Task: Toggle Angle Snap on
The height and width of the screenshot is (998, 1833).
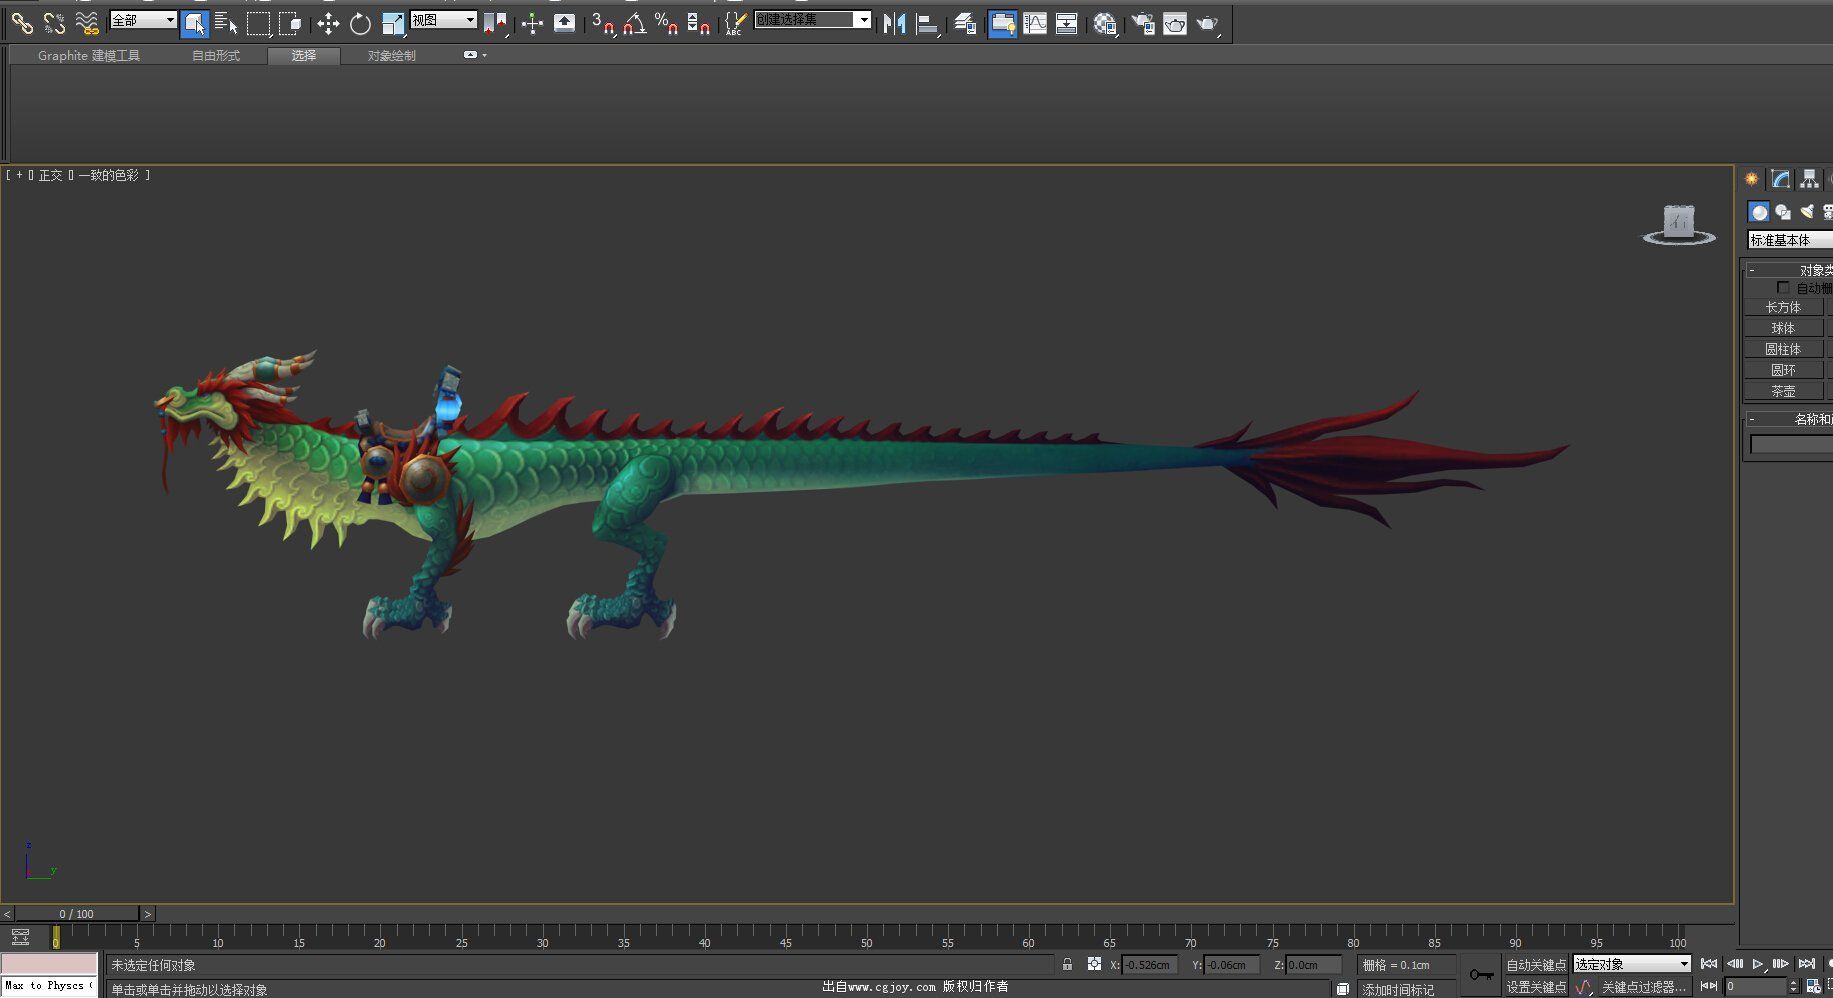Action: pos(635,23)
